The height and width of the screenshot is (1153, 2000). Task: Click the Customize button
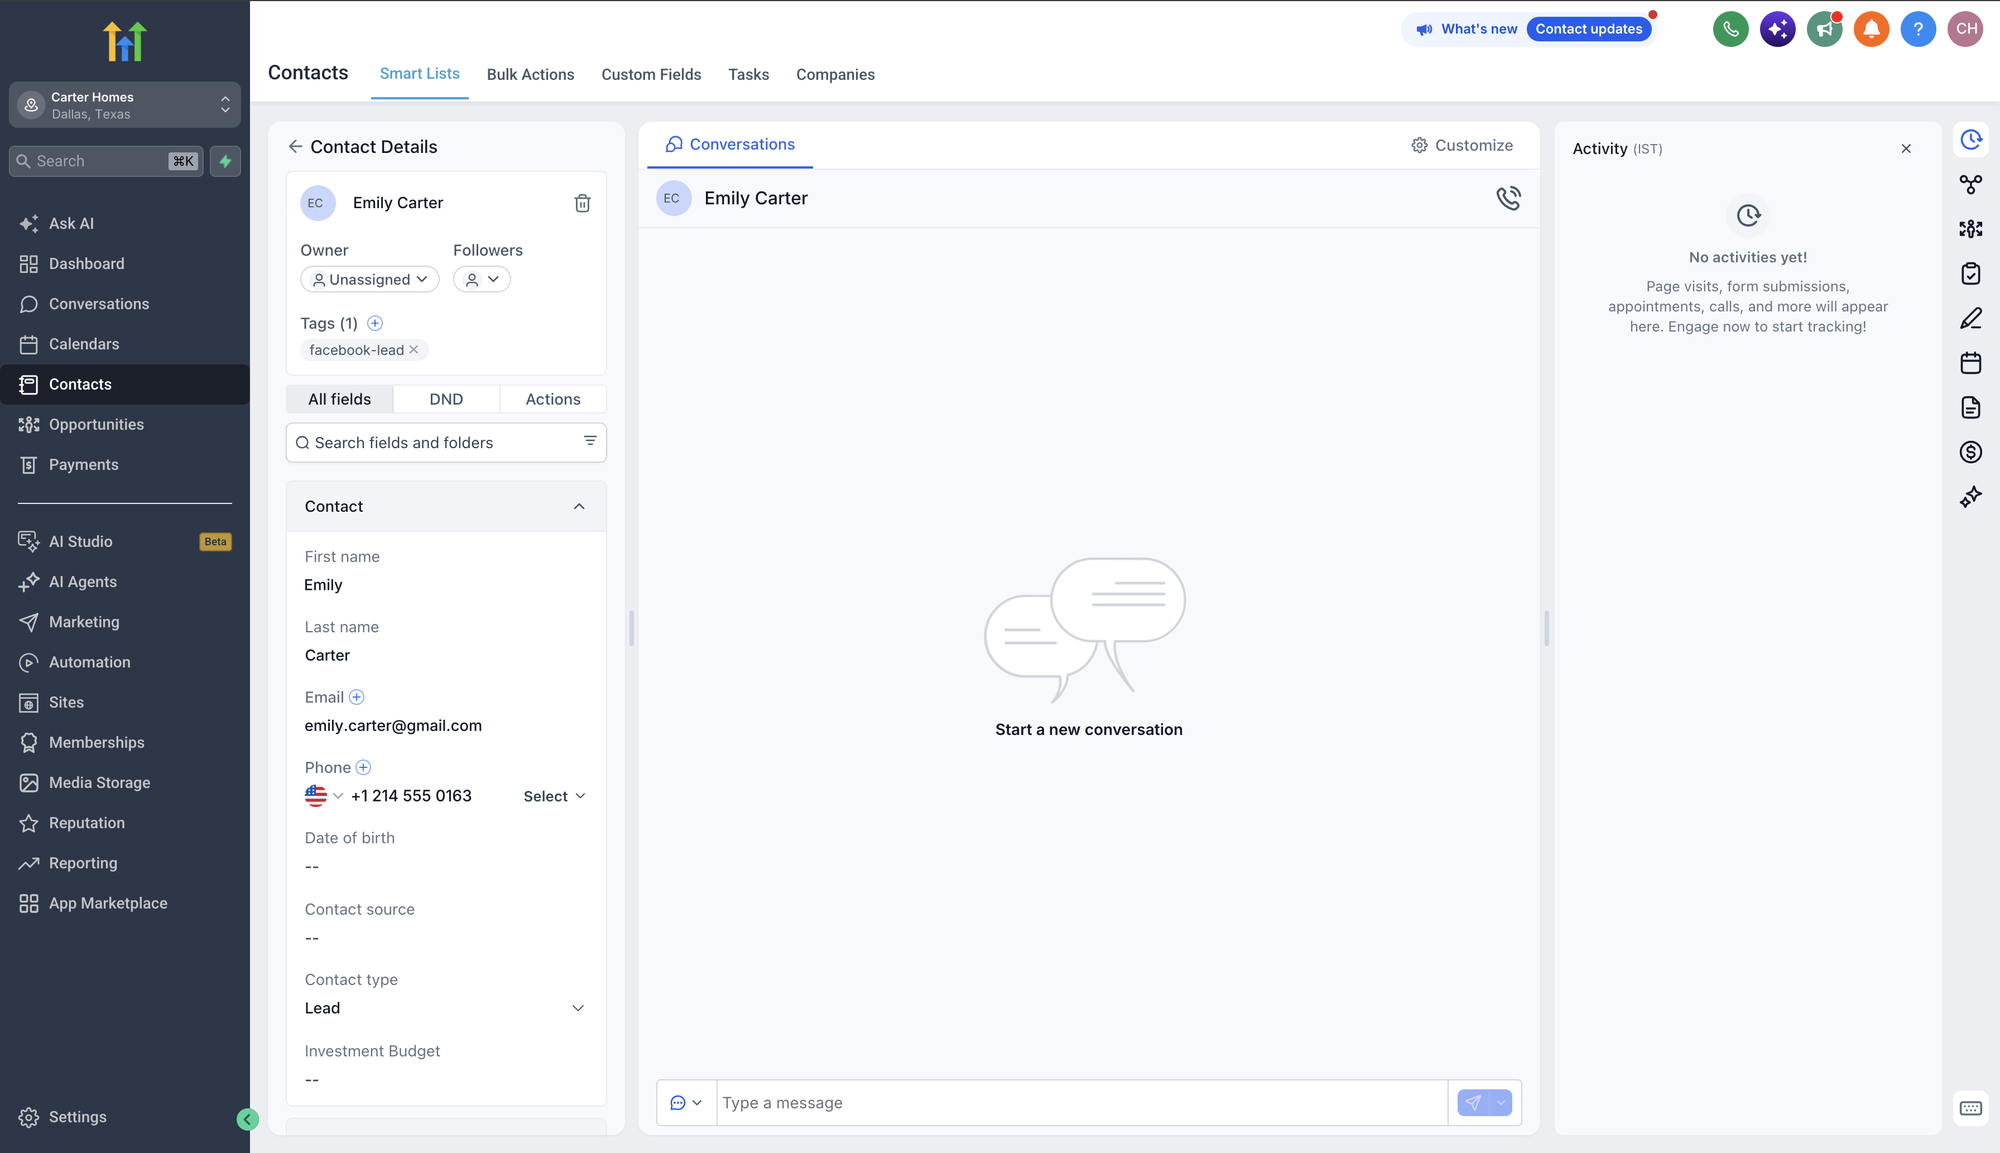1462,145
